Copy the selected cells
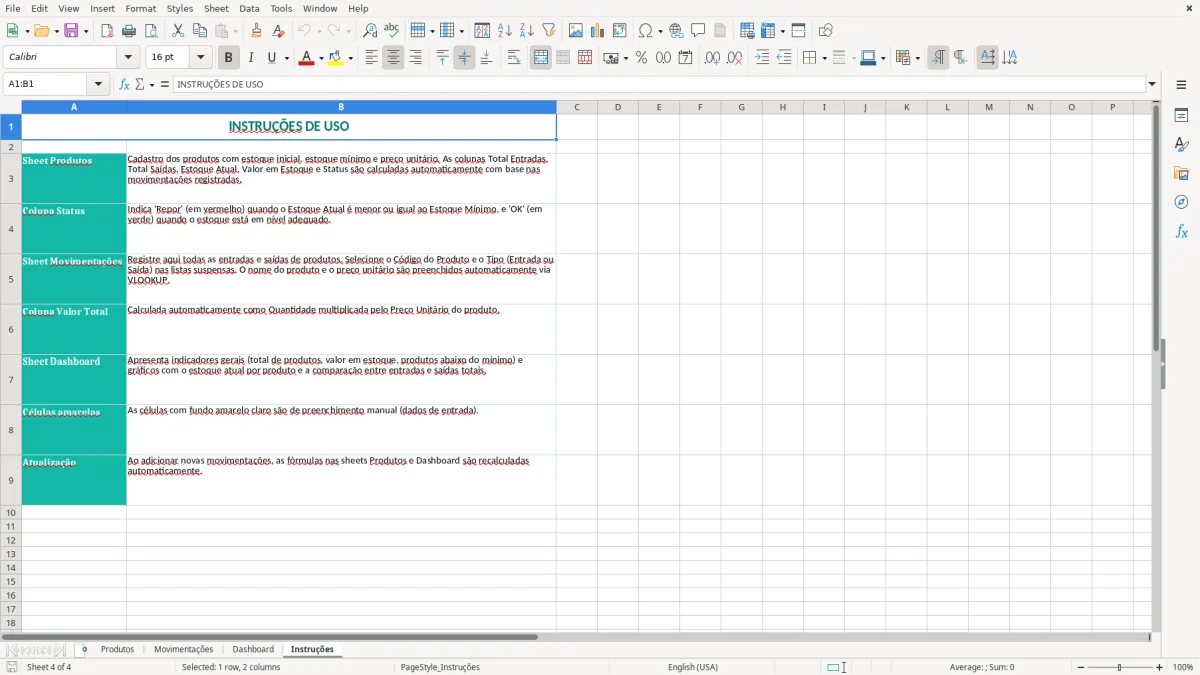This screenshot has width=1200, height=675. pos(200,31)
